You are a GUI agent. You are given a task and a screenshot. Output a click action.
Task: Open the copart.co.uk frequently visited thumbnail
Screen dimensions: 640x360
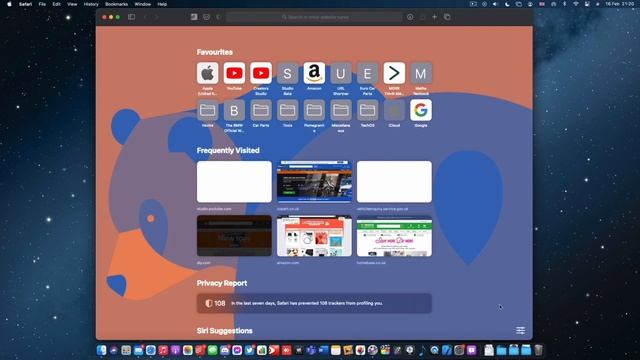pyautogui.click(x=314, y=182)
